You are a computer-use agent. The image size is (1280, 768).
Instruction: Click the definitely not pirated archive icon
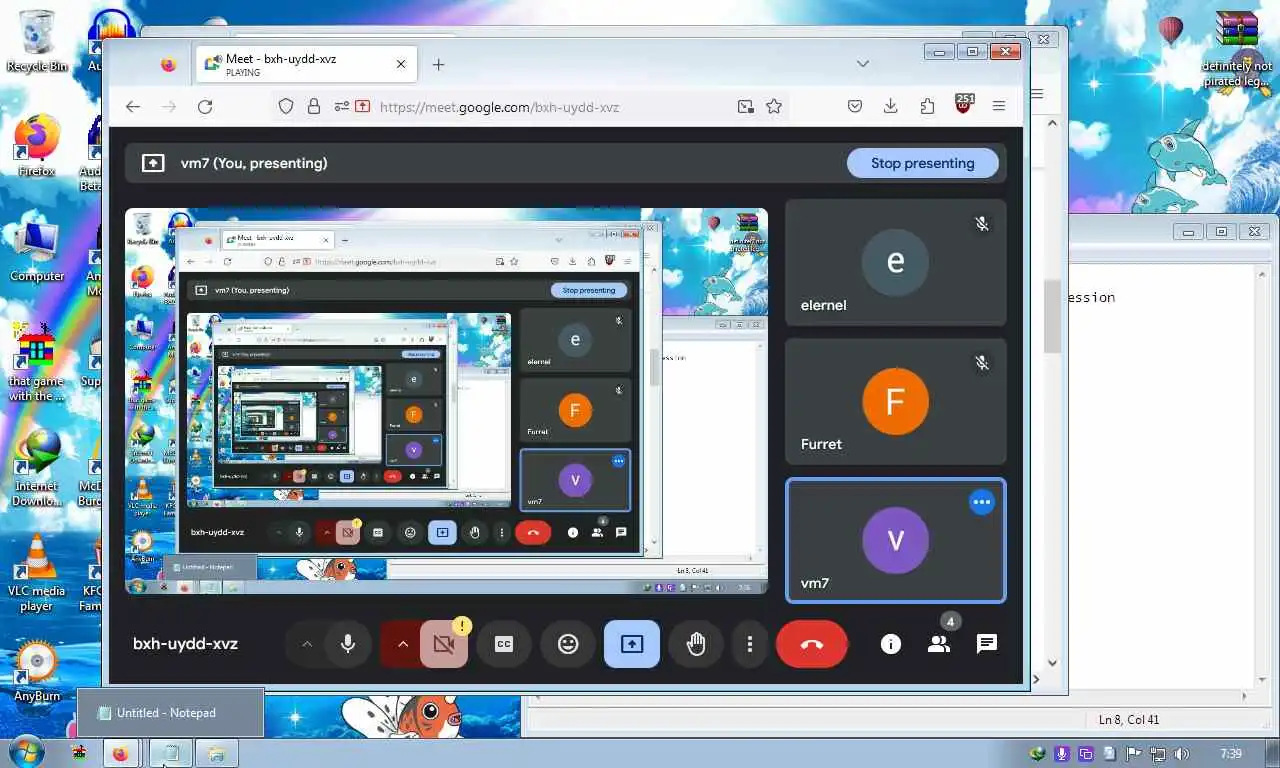(x=1236, y=50)
